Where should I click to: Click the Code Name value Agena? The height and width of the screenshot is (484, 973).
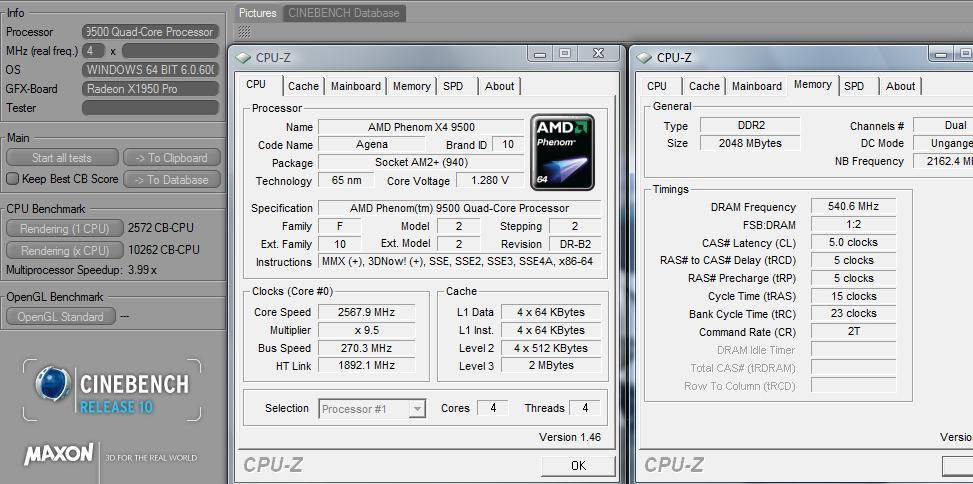tap(372, 145)
